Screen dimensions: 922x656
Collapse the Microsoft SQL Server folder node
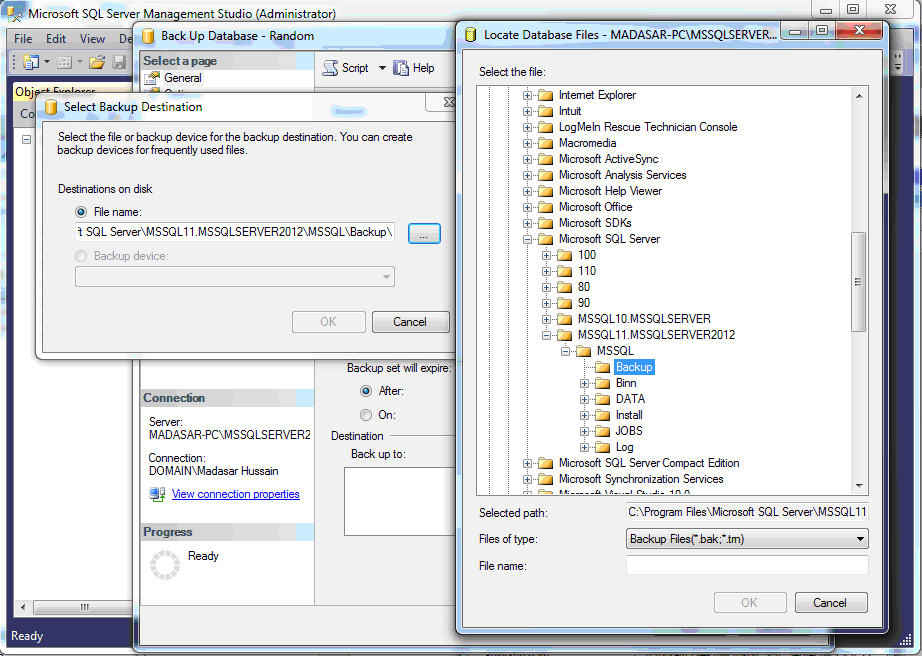(x=528, y=239)
